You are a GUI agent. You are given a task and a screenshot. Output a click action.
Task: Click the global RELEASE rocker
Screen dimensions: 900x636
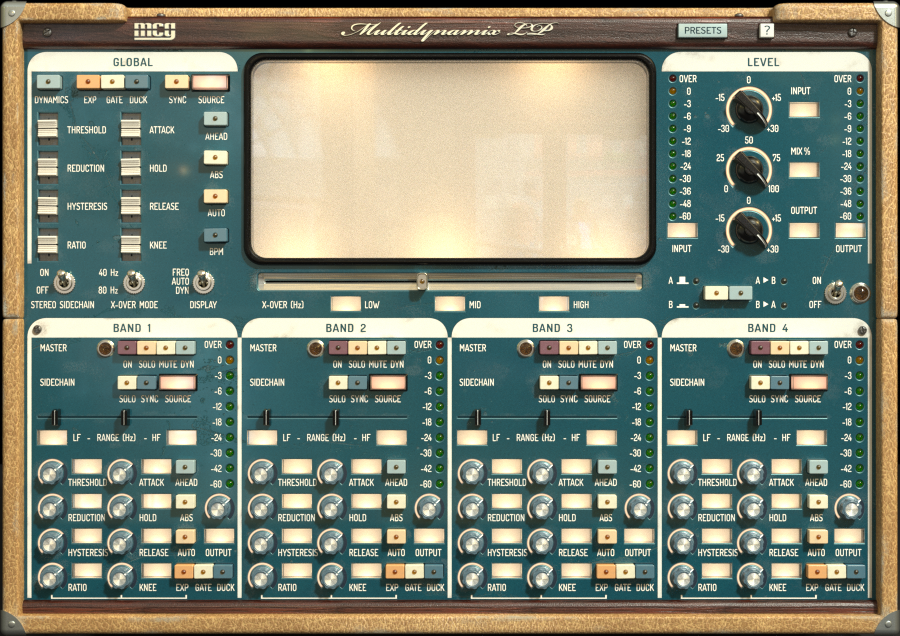pos(131,205)
